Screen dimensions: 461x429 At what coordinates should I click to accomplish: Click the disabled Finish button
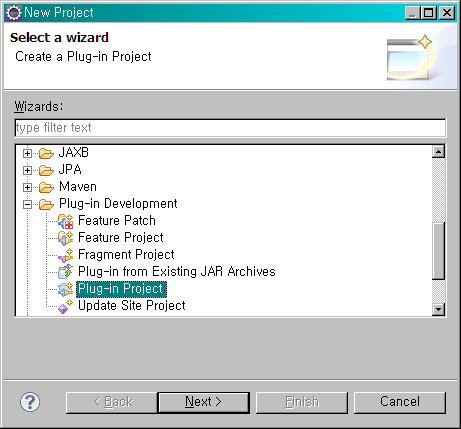point(302,402)
